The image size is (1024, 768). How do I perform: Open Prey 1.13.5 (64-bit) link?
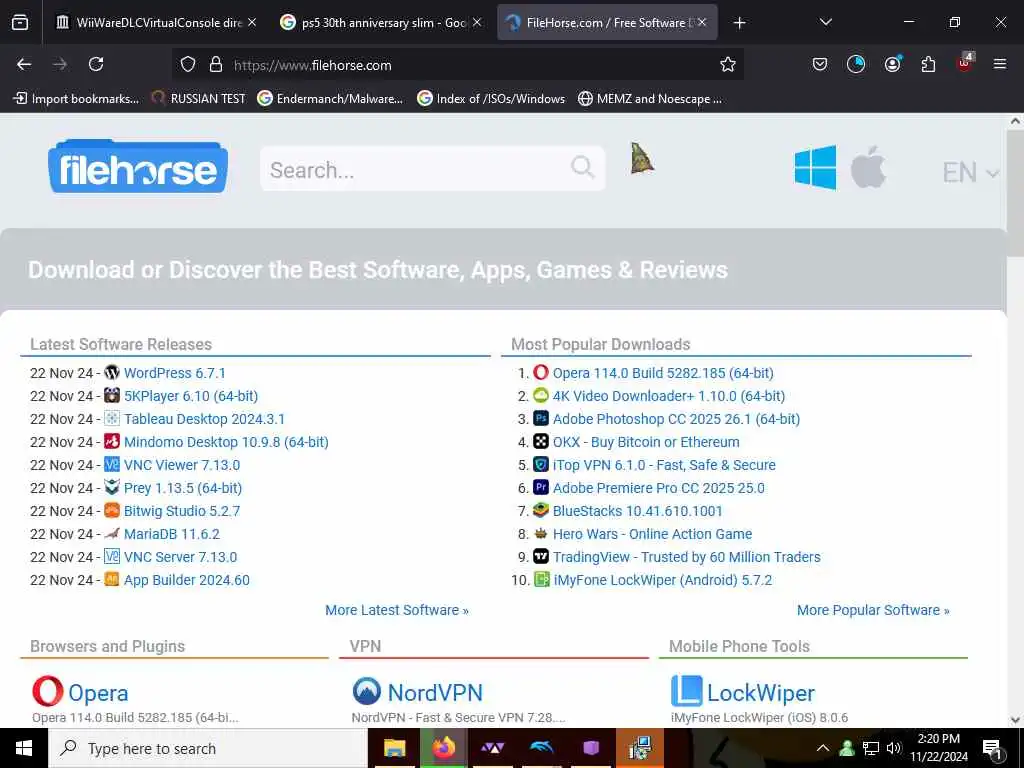183,488
